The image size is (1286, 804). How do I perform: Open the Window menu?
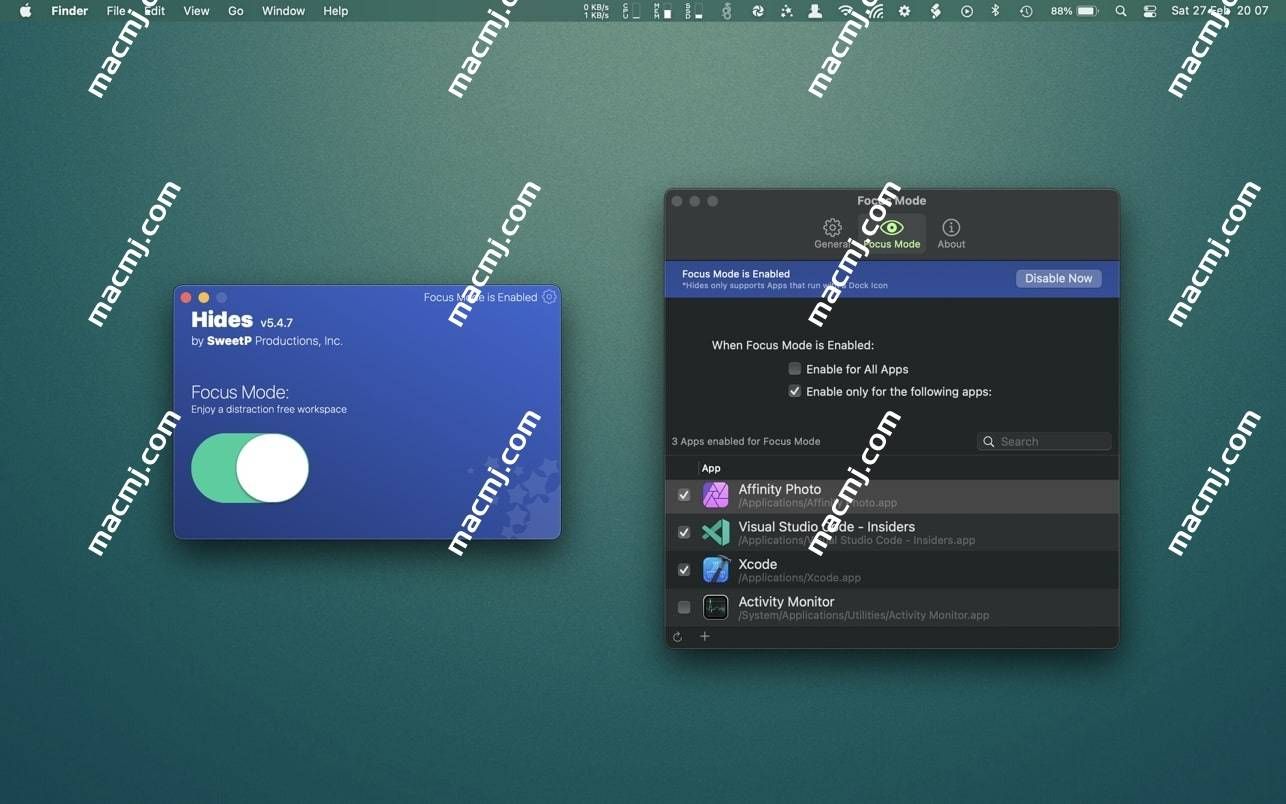tap(284, 11)
